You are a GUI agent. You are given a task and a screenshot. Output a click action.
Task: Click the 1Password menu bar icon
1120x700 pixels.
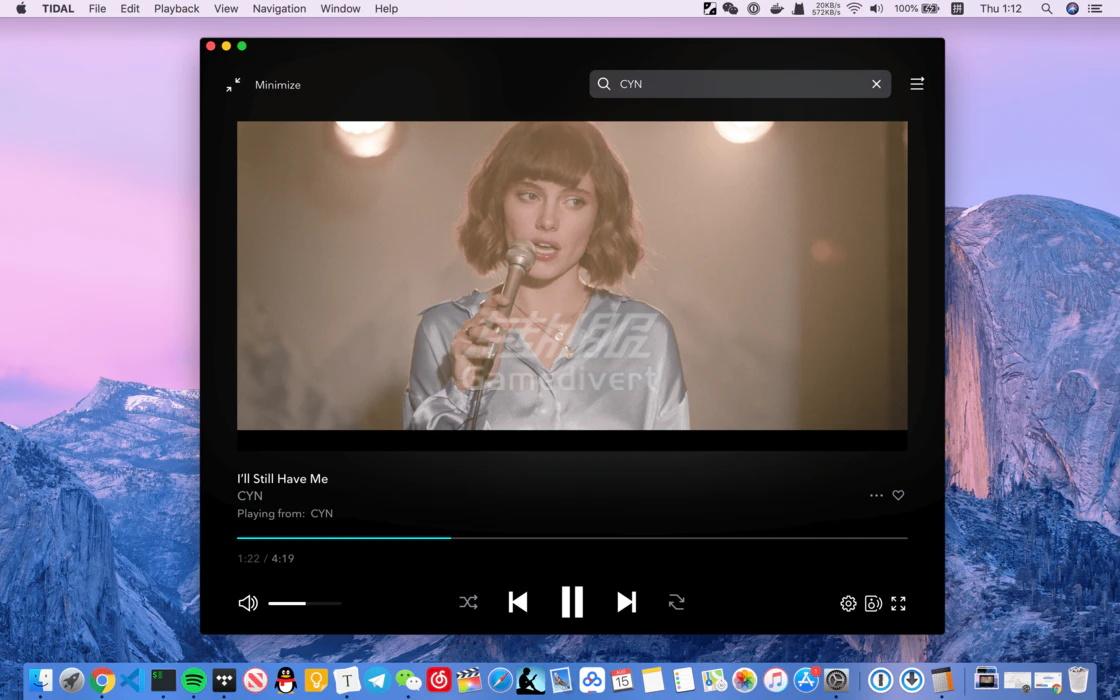coord(754,9)
